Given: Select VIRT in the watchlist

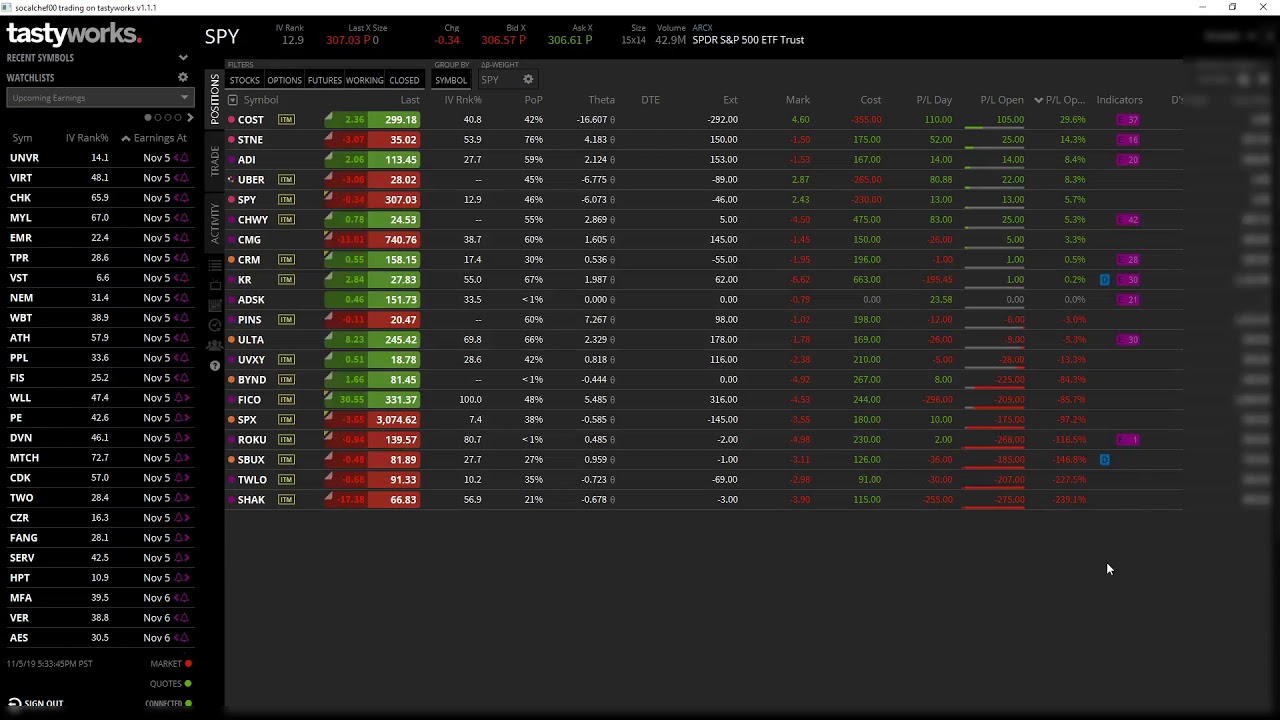Looking at the screenshot, I should tap(21, 178).
